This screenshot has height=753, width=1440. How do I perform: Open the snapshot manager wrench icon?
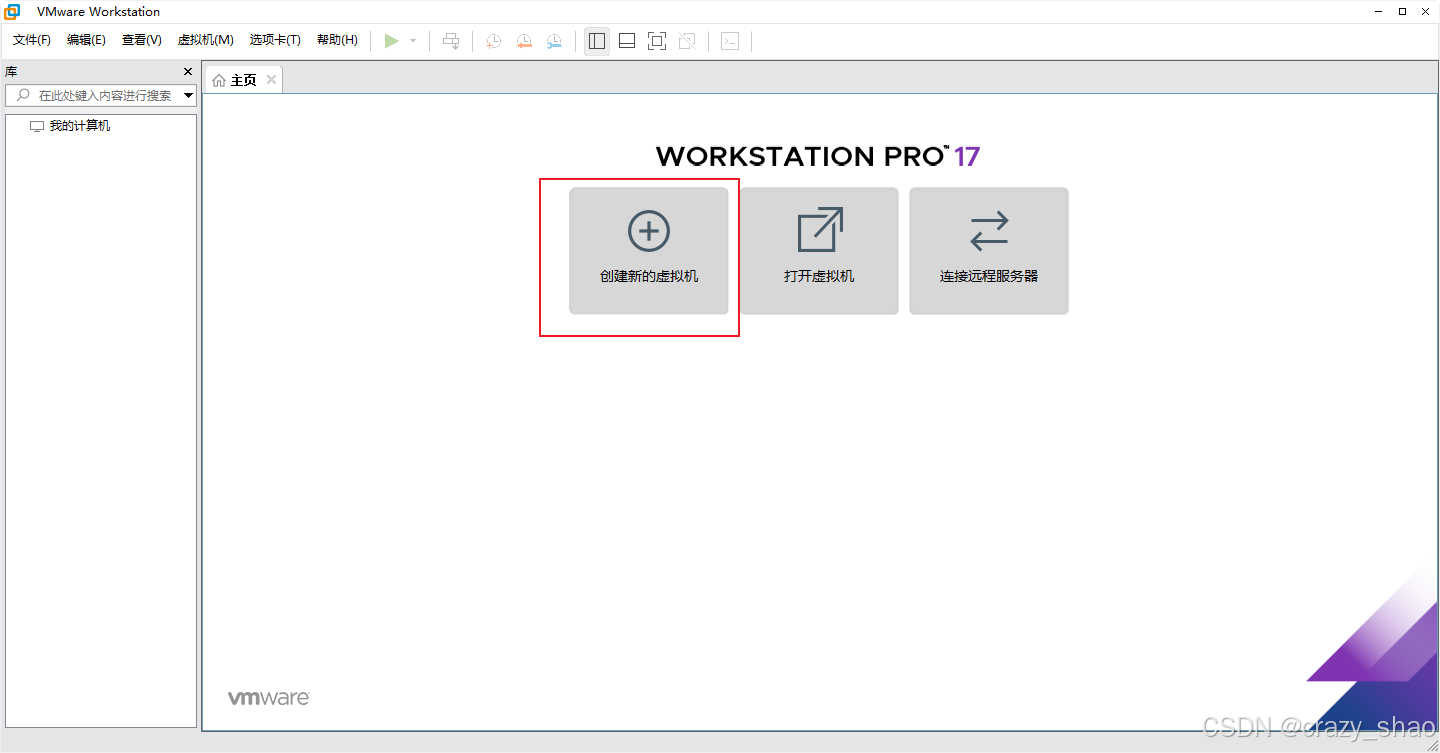click(554, 41)
